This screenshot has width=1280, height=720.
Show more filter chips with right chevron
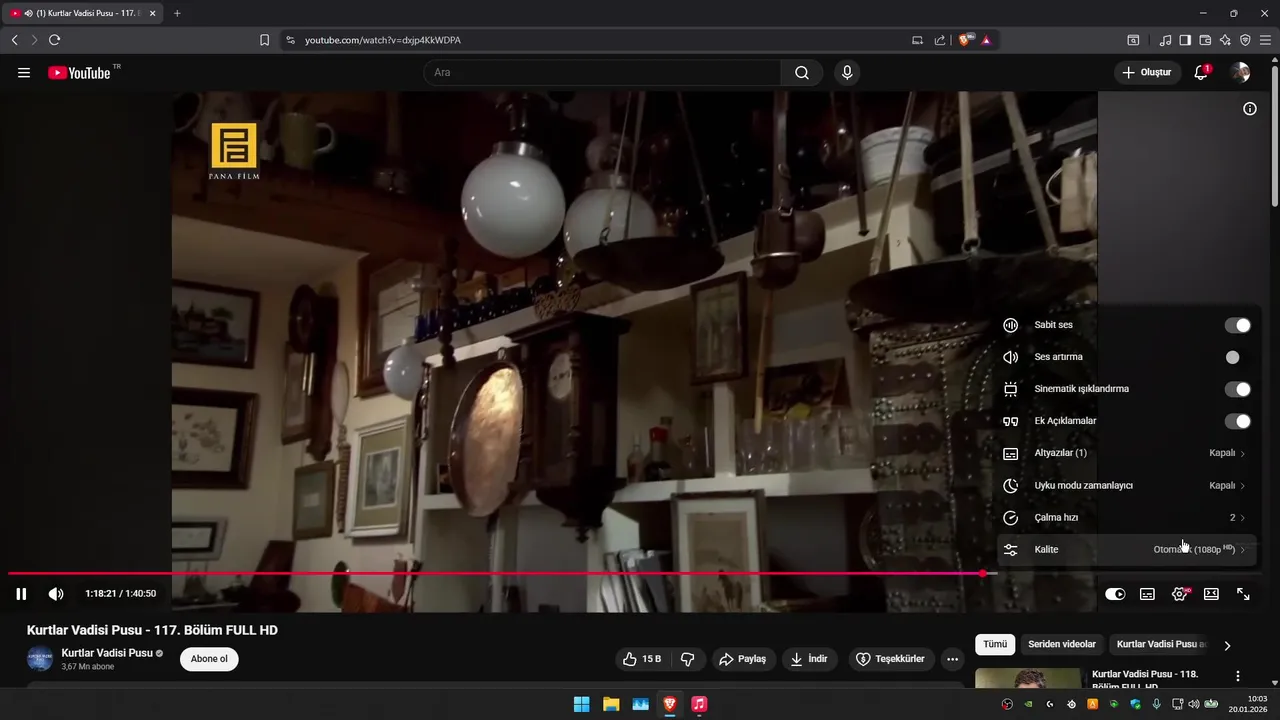(x=1227, y=645)
